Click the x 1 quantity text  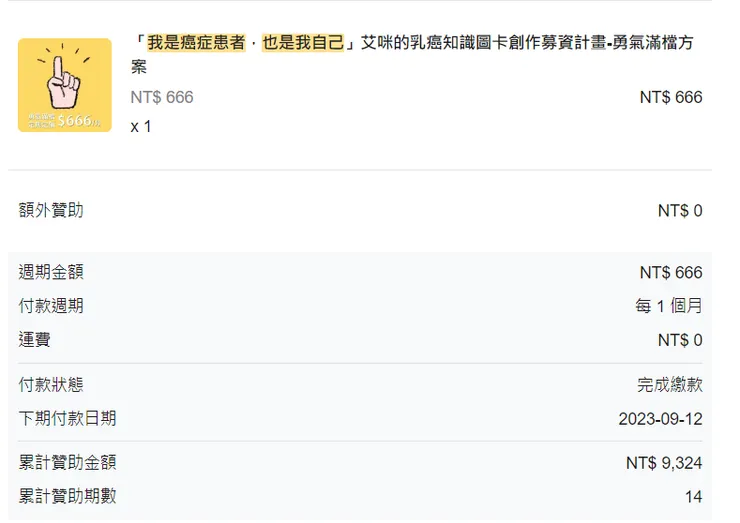[141, 127]
